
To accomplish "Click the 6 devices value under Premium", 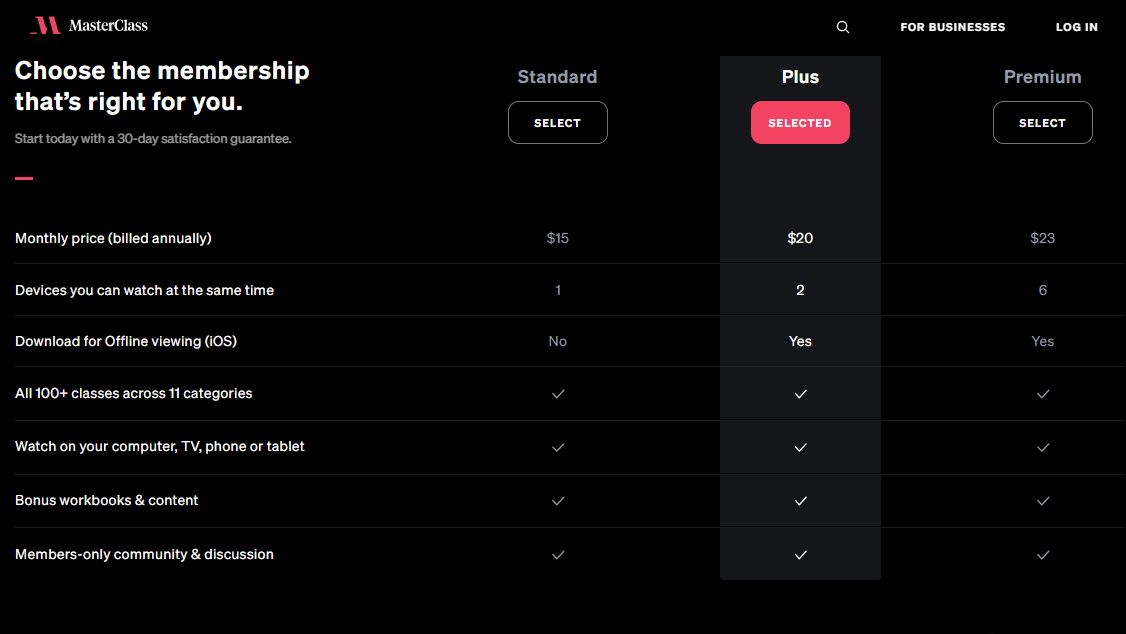I will pyautogui.click(x=1042, y=290).
